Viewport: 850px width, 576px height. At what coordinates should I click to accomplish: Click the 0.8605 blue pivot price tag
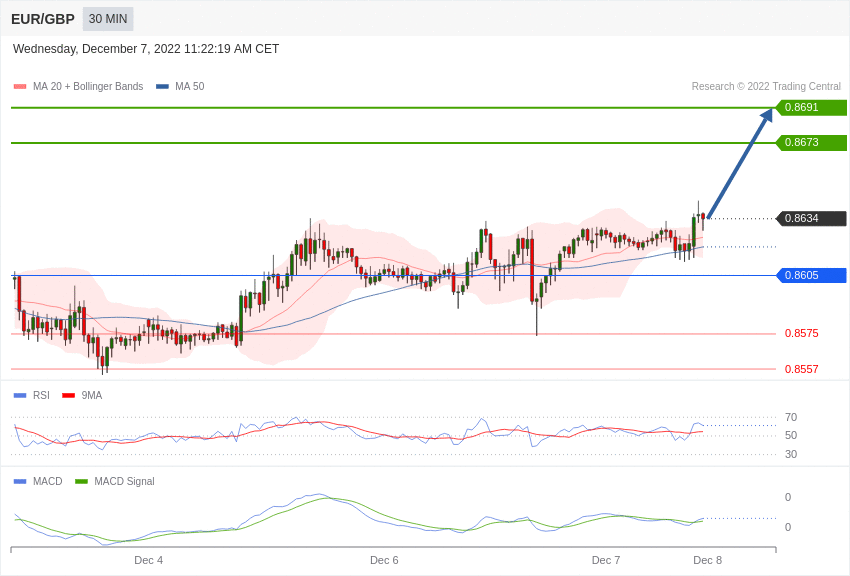pos(811,276)
